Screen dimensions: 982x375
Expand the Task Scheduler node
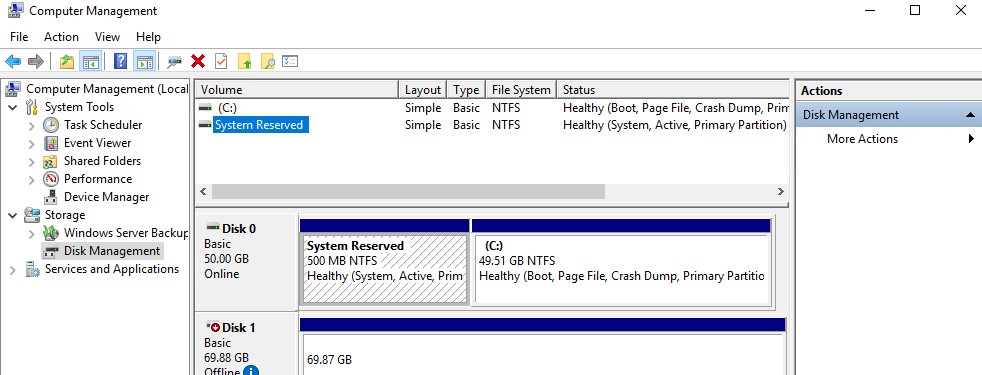(x=31, y=126)
